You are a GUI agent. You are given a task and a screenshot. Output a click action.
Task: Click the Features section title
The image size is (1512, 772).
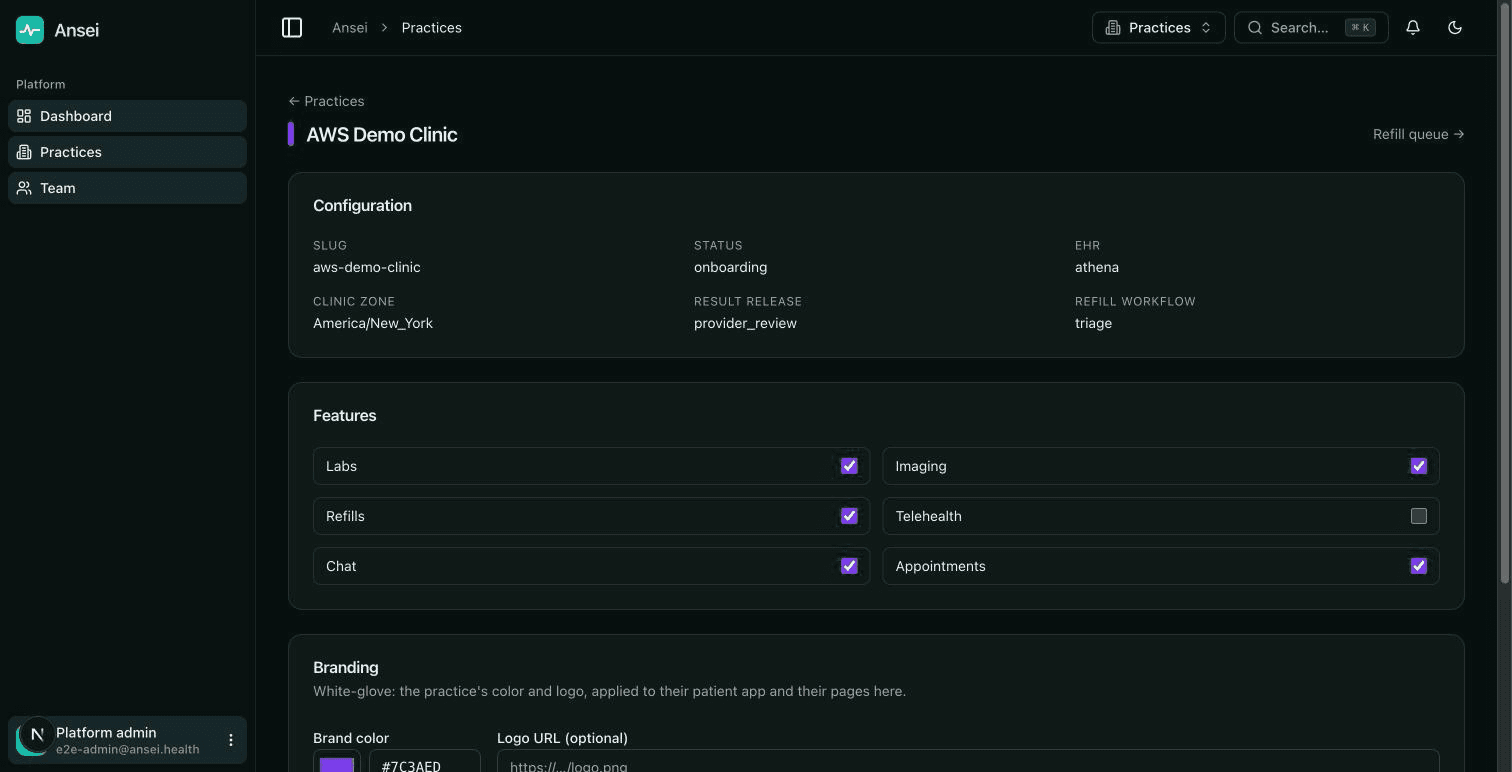tap(345, 415)
